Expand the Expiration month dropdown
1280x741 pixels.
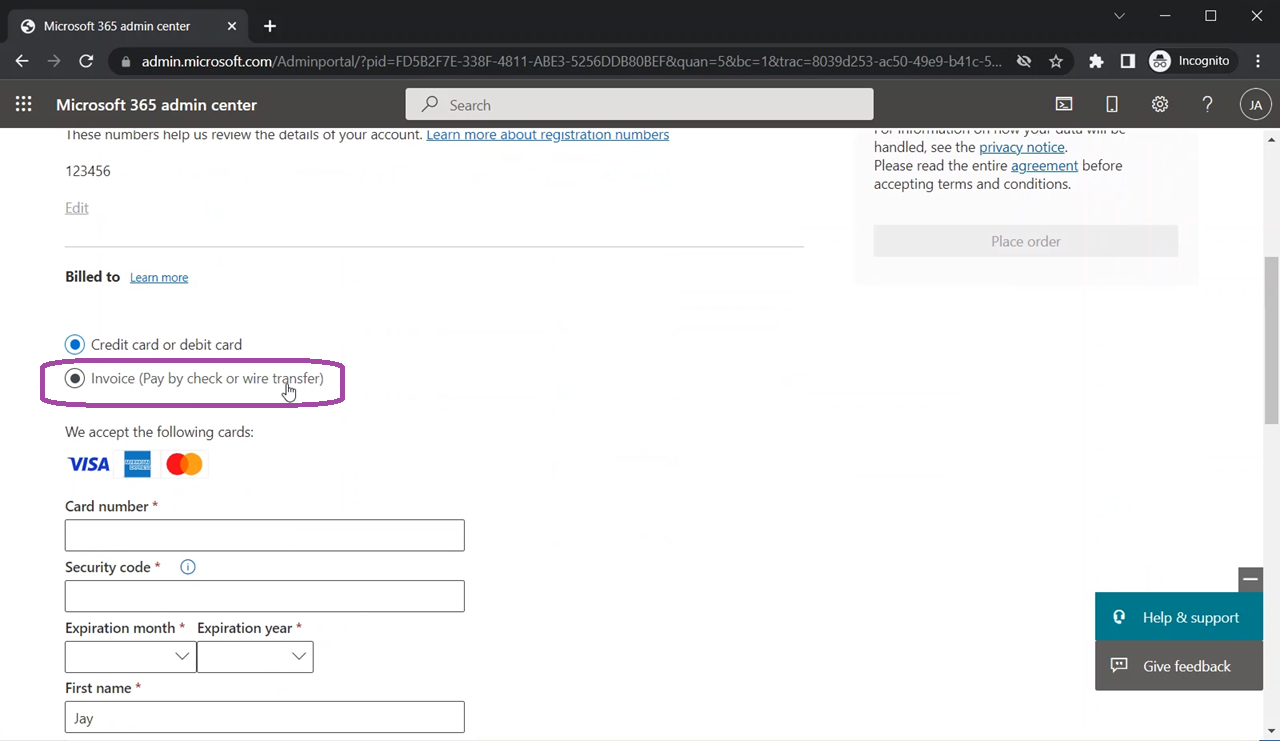130,657
